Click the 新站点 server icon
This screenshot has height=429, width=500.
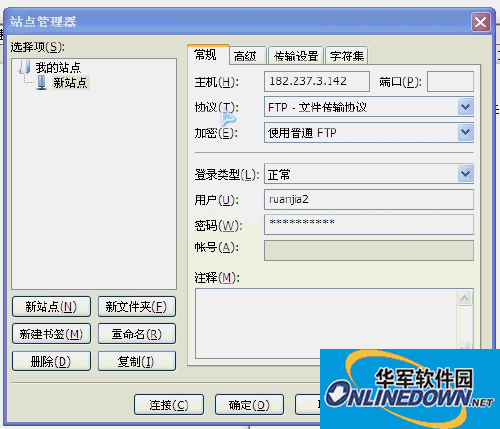[x=42, y=82]
